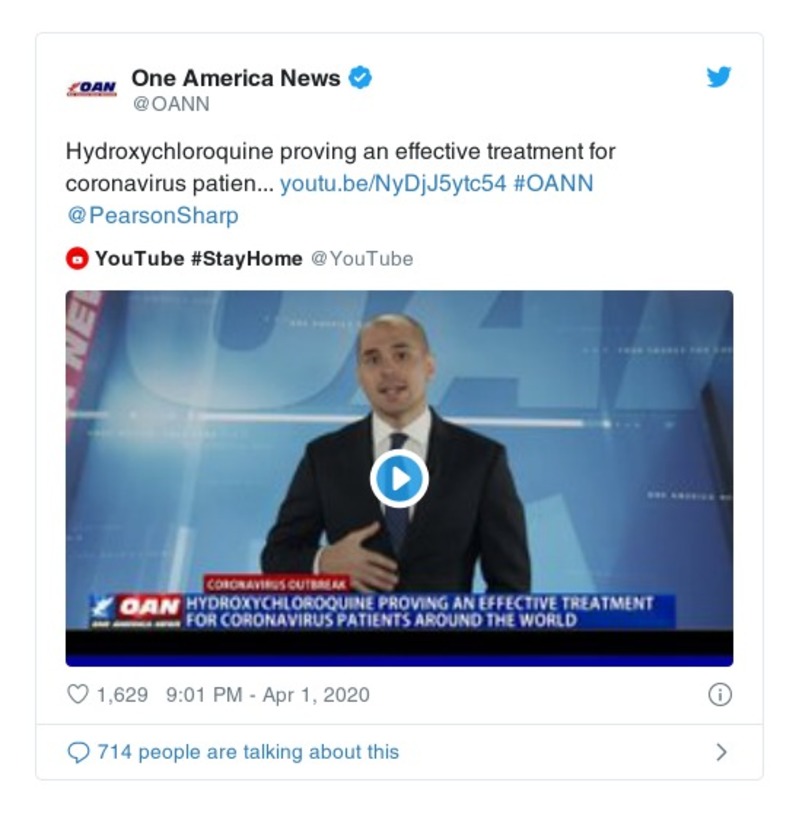Click the 1,629 likes count
This screenshot has width=799, height=817.
coord(122,695)
